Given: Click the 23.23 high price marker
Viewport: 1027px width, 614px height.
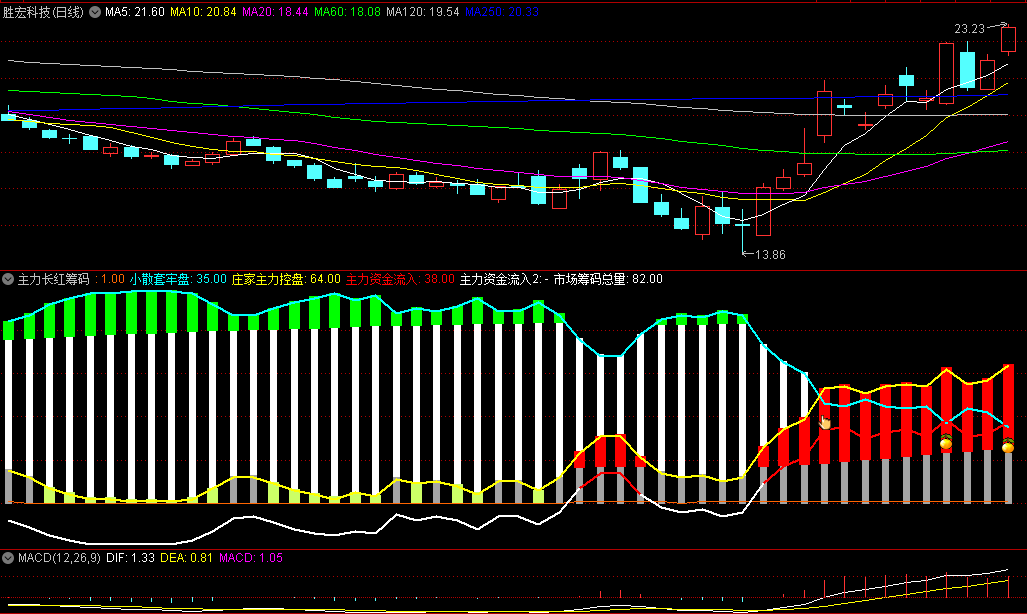Looking at the screenshot, I should coord(969,29).
